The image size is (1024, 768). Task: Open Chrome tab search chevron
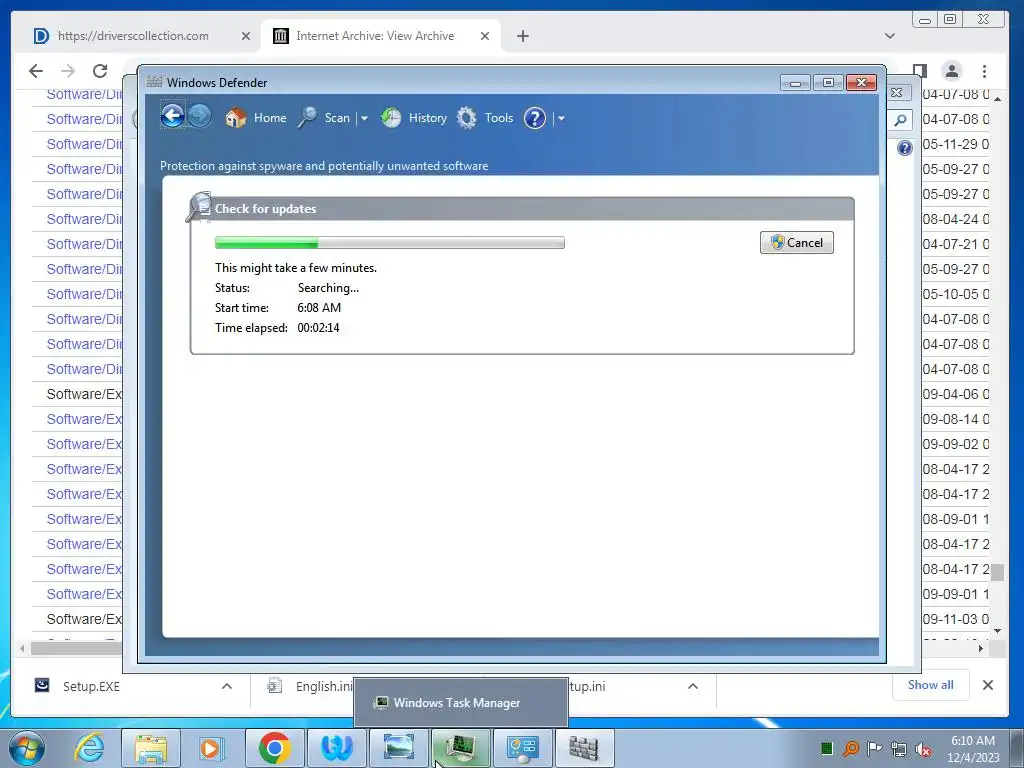point(889,36)
